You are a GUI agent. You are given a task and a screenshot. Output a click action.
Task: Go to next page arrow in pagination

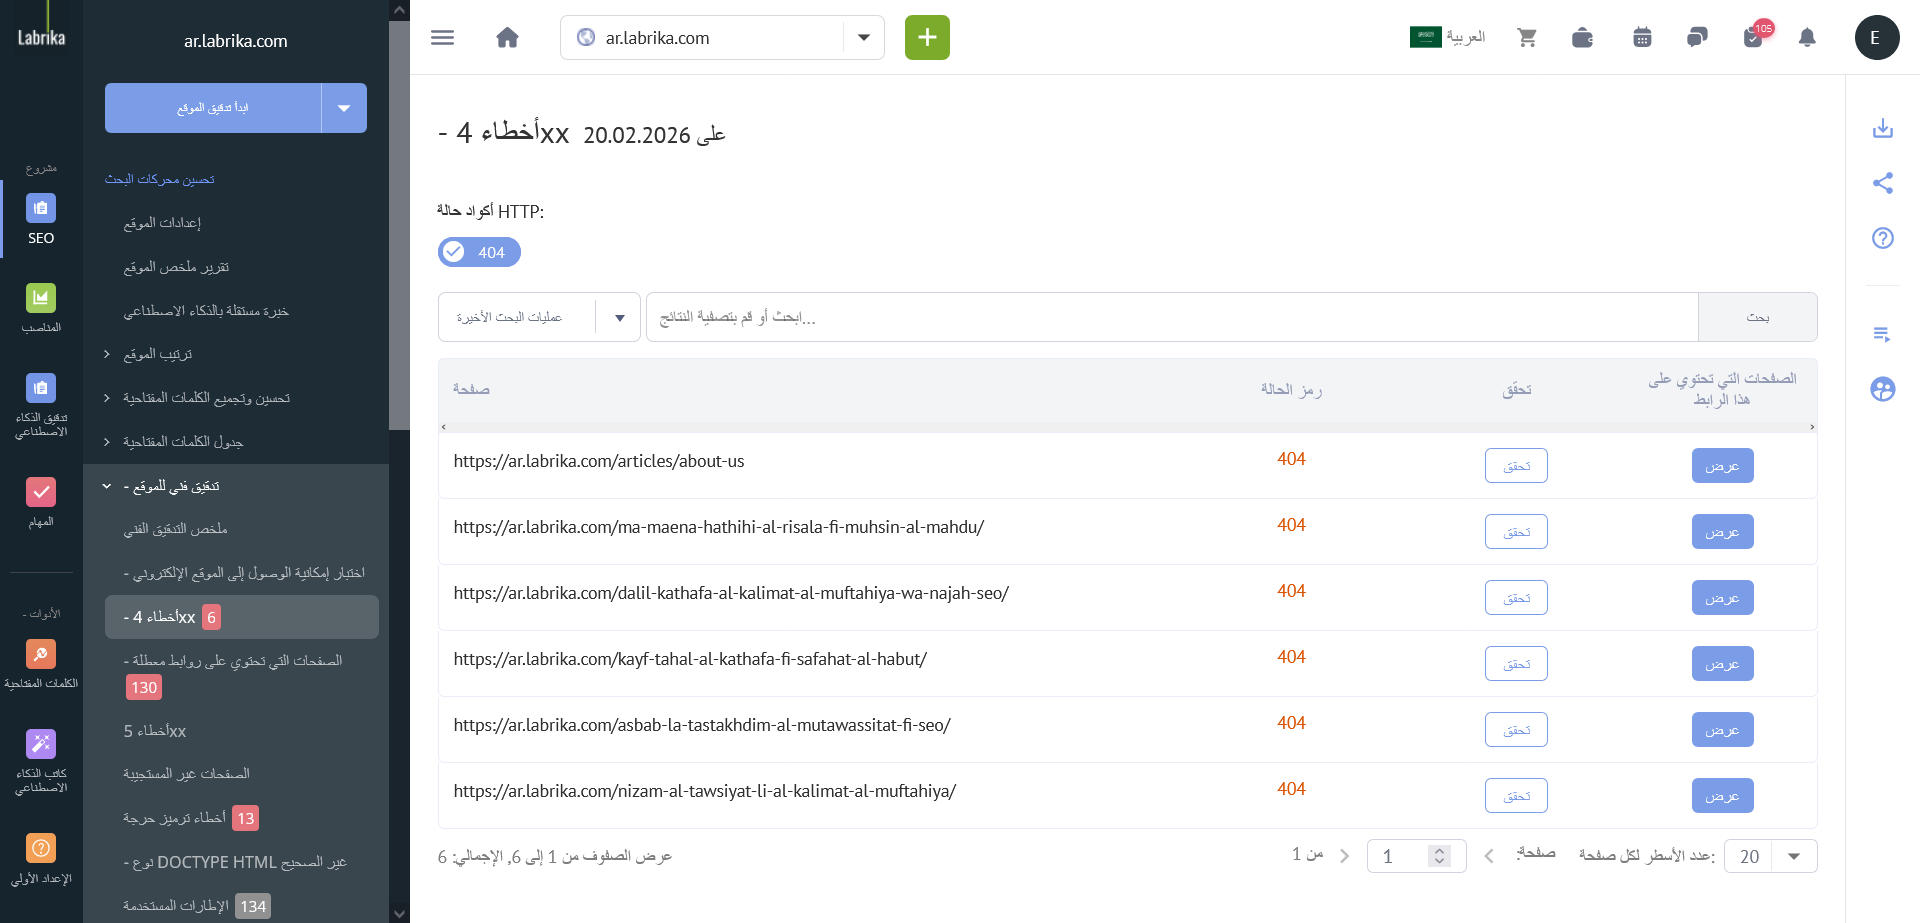(x=1344, y=856)
